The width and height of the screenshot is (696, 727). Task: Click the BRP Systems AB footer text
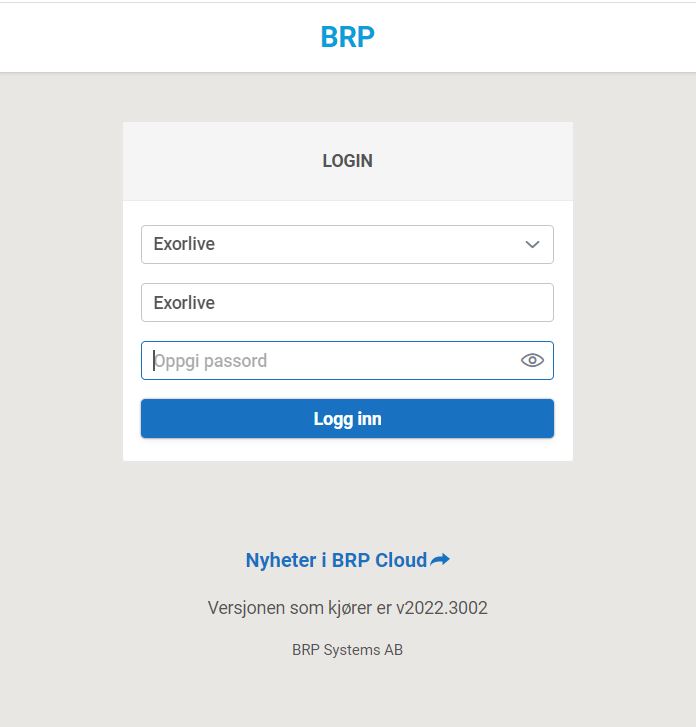pyautogui.click(x=347, y=650)
